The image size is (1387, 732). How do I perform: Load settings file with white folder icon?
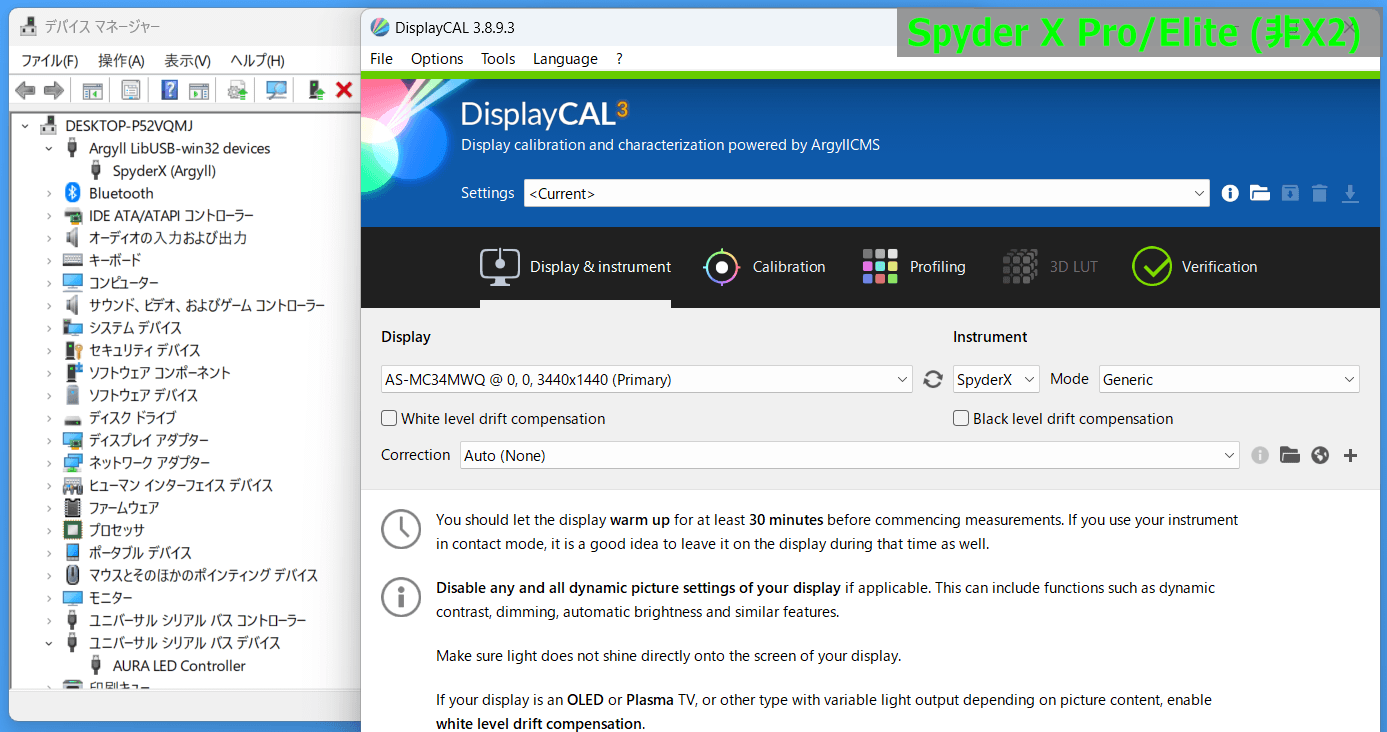coord(1260,193)
